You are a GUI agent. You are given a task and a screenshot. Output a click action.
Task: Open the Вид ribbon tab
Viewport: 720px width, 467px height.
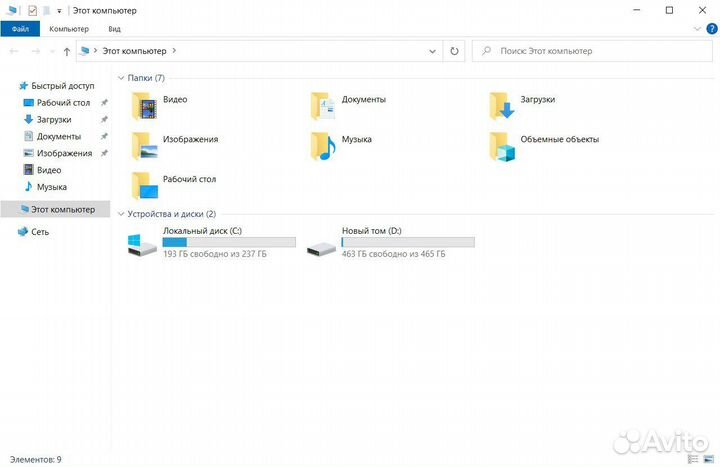pos(114,29)
